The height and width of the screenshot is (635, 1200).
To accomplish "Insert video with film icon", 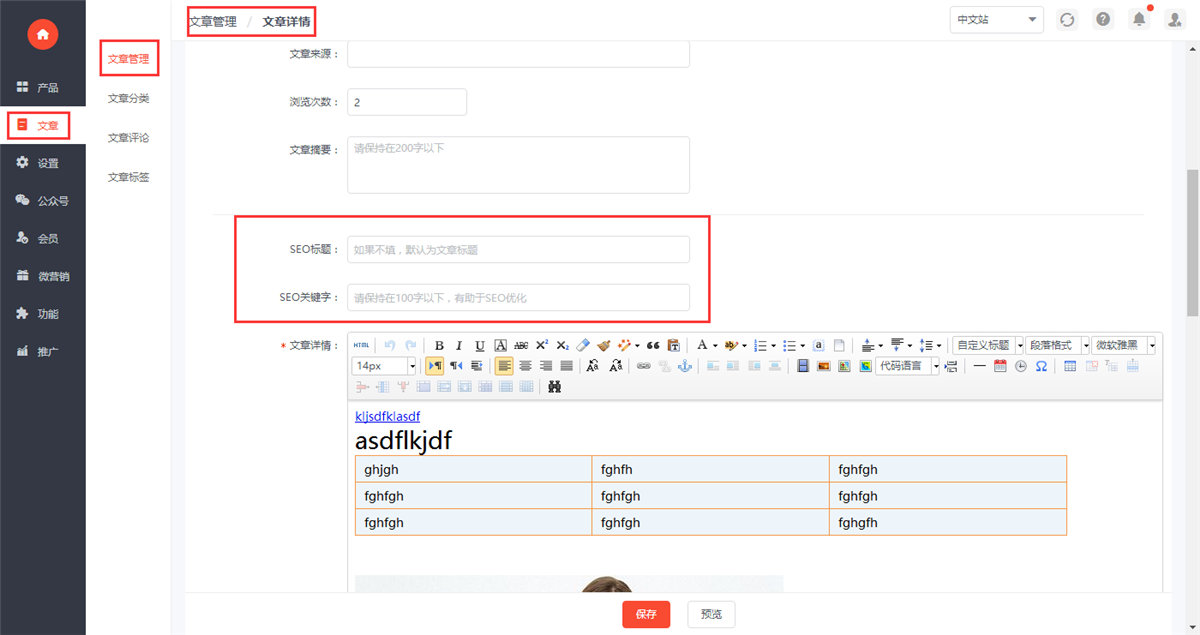I will tap(803, 366).
